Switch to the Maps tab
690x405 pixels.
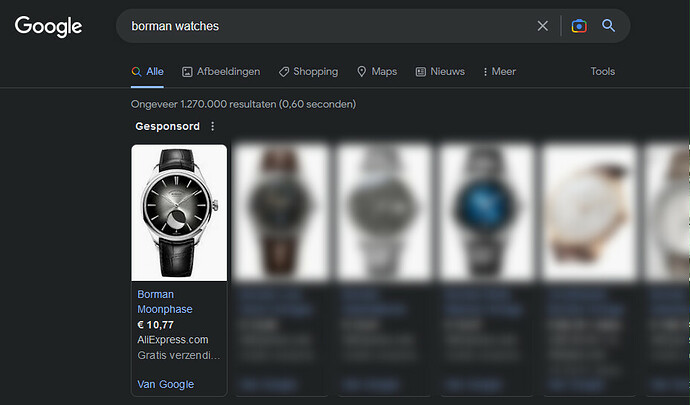pyautogui.click(x=377, y=72)
